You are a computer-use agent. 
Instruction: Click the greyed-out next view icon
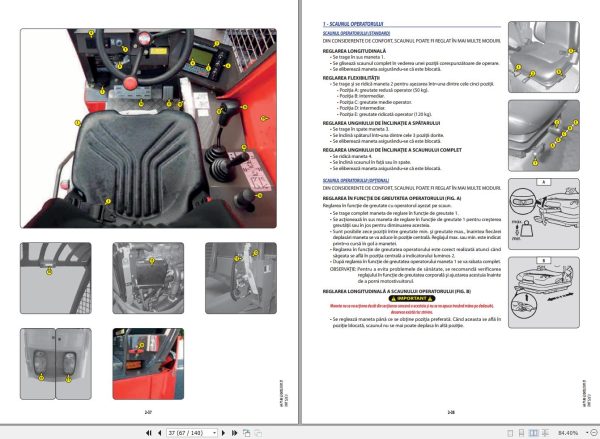pyautogui.click(x=258, y=433)
